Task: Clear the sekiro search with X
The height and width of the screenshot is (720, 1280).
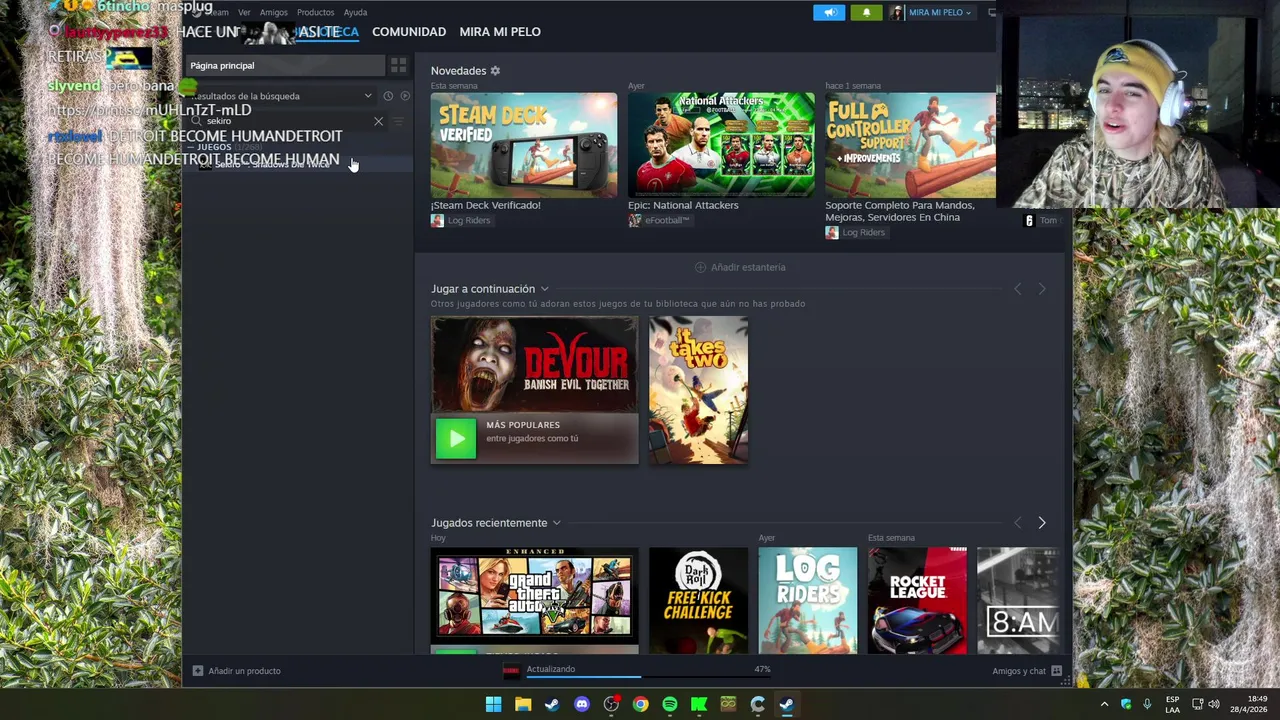Action: coord(378,121)
